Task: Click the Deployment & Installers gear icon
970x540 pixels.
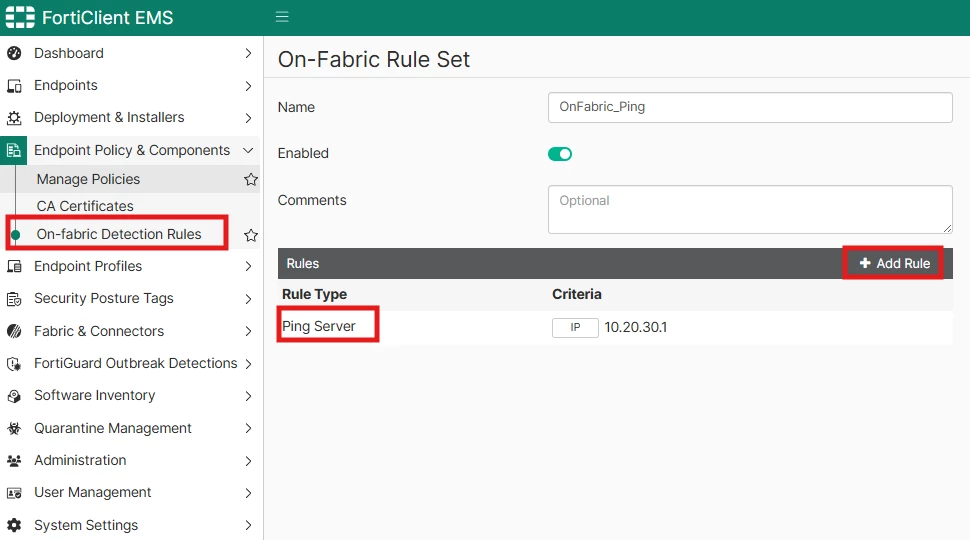Action: (14, 118)
